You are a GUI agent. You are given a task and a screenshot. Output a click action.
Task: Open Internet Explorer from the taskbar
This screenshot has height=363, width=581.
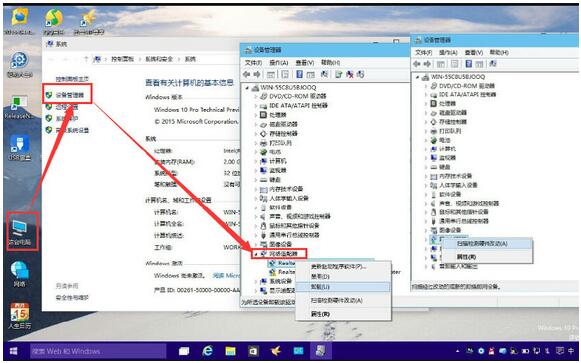point(208,351)
